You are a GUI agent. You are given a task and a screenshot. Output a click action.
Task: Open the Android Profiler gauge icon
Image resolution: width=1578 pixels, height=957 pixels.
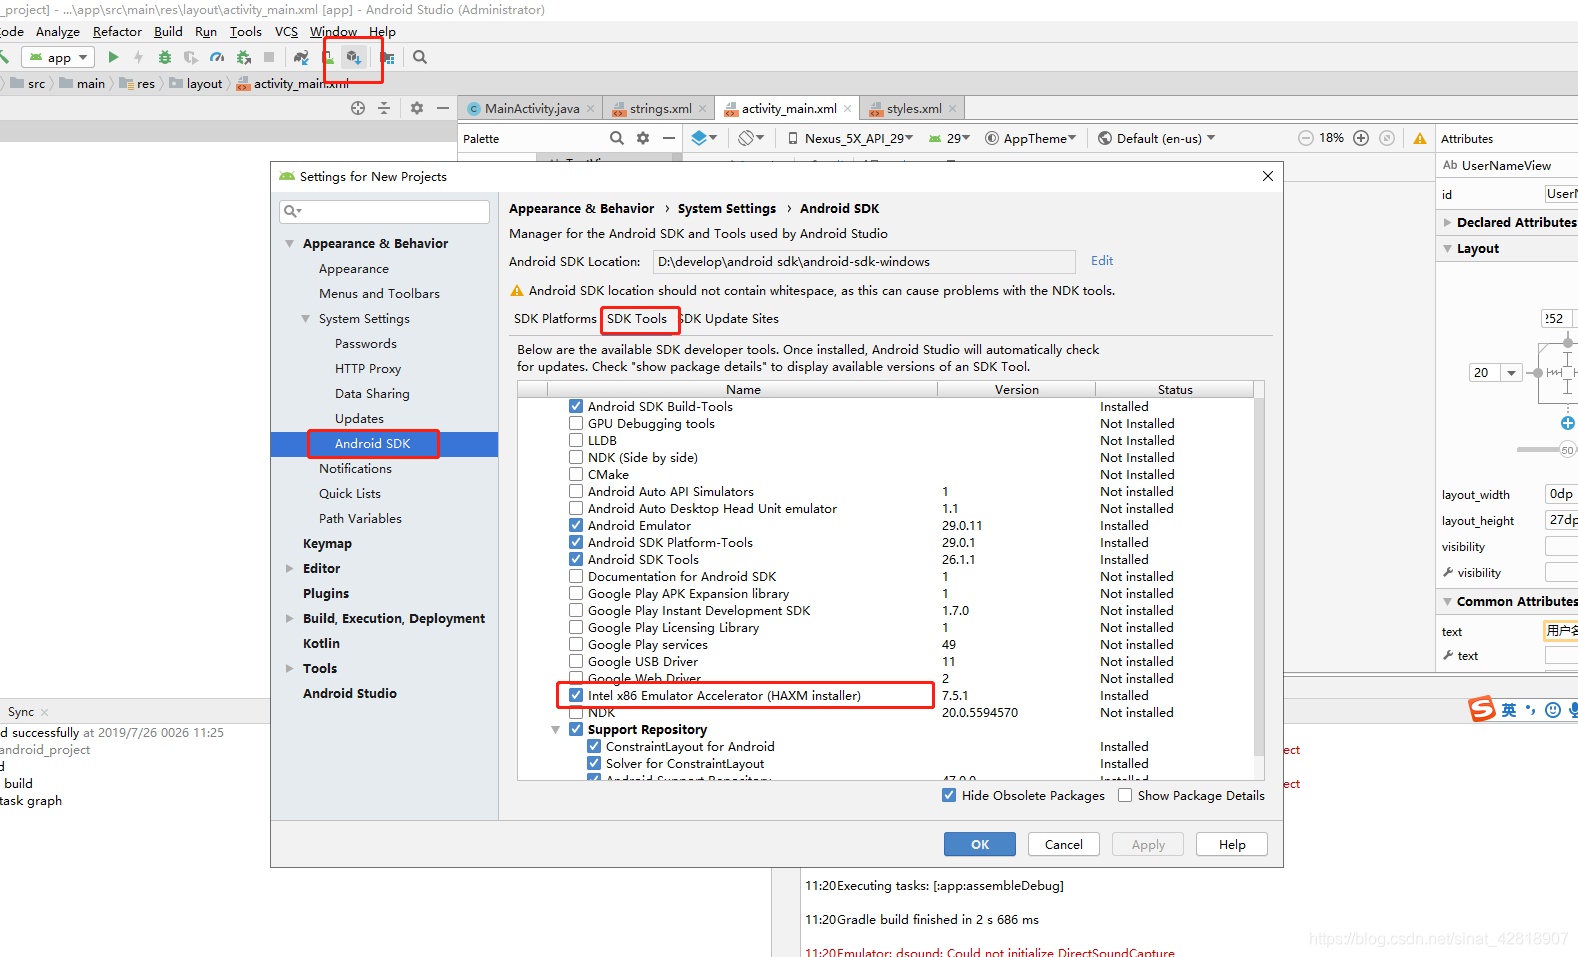tap(217, 57)
